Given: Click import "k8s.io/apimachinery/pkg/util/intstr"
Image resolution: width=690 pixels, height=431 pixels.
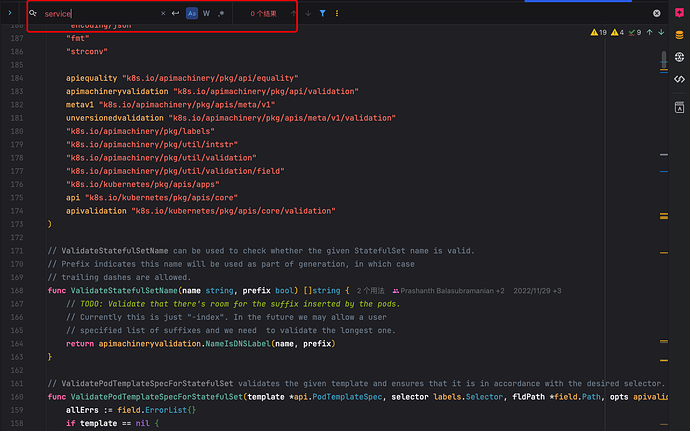Looking at the screenshot, I should (152, 144).
